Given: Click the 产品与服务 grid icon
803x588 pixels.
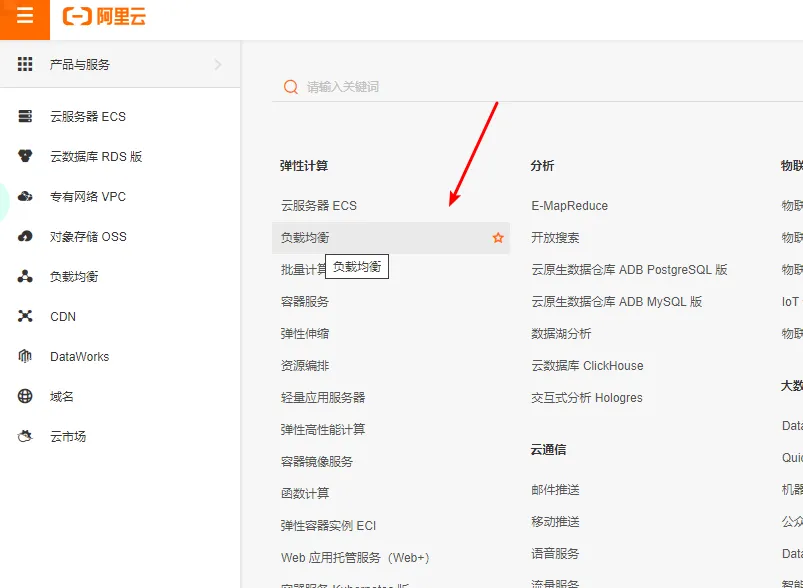Looking at the screenshot, I should coord(25,64).
